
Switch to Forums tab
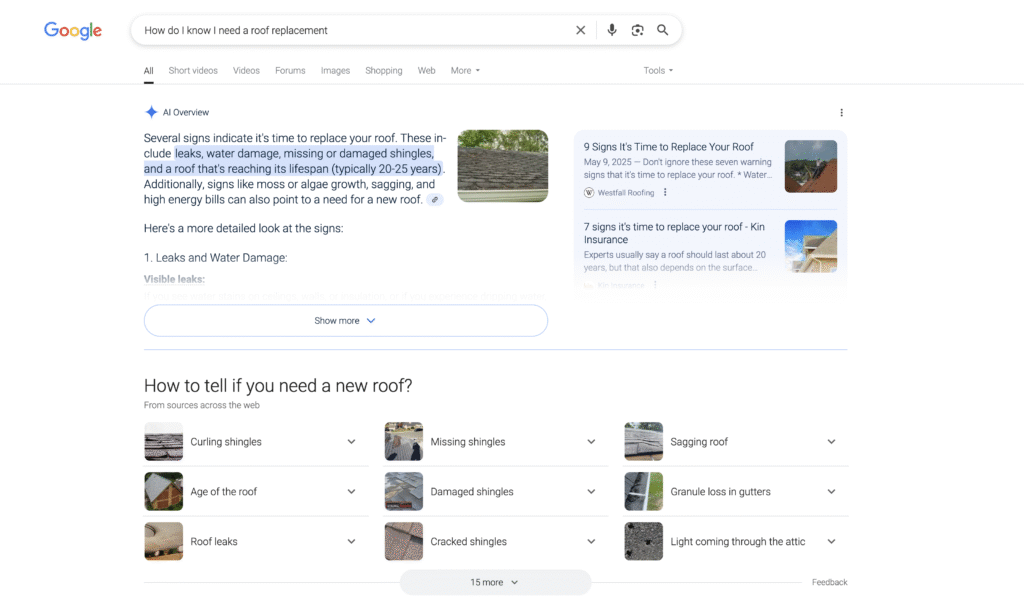point(290,71)
